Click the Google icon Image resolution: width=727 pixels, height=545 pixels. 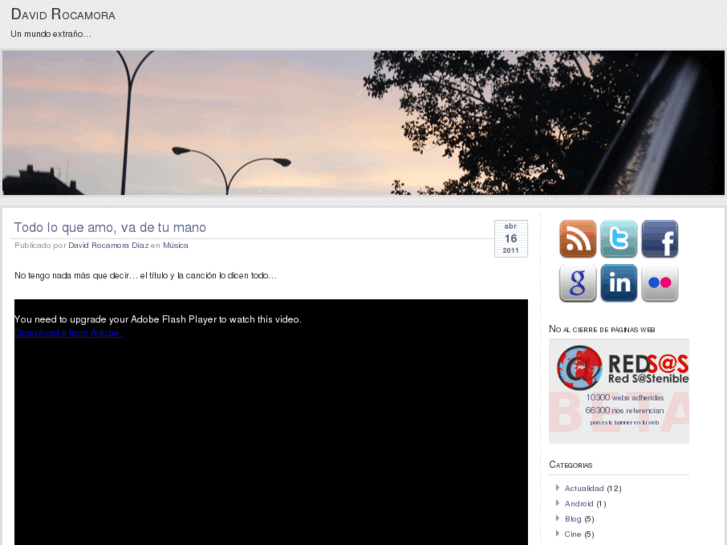[x=577, y=283]
